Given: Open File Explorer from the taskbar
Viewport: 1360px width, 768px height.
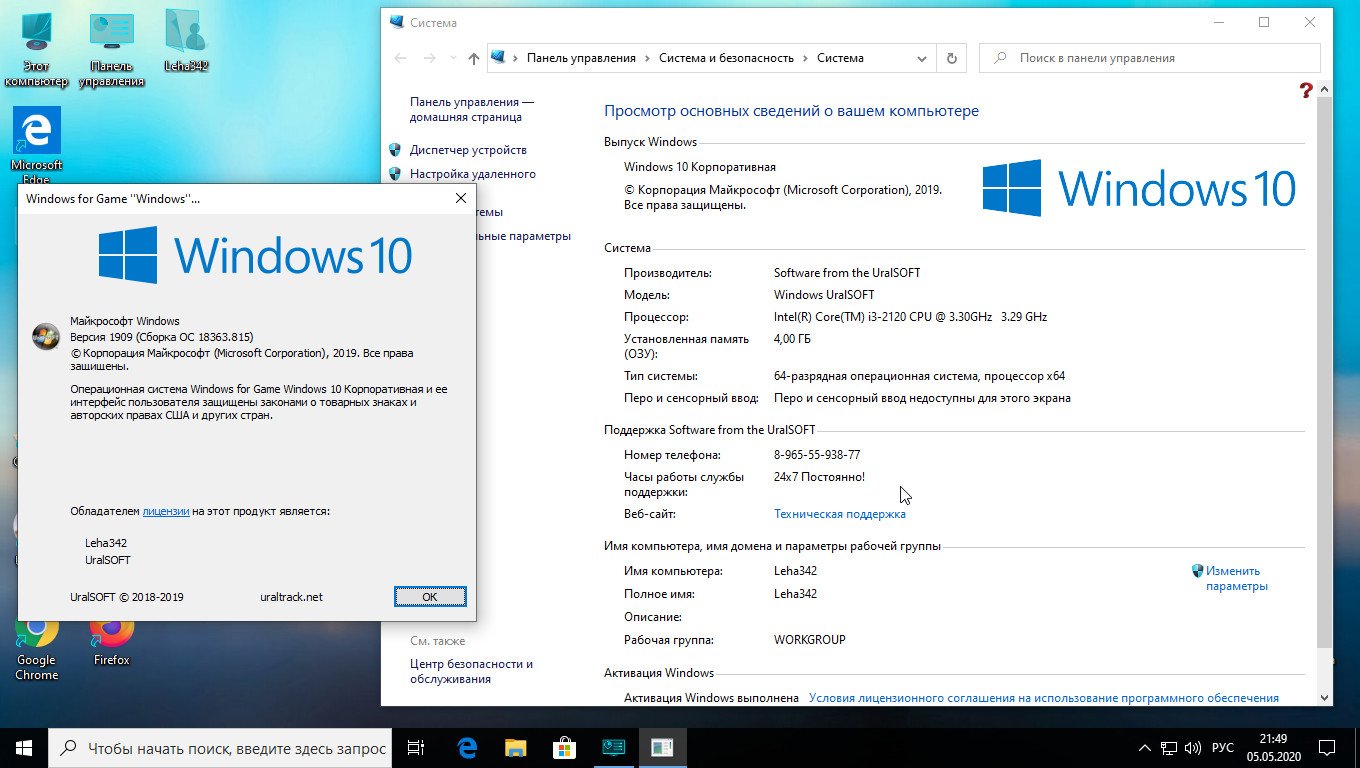Looking at the screenshot, I should tap(515, 747).
